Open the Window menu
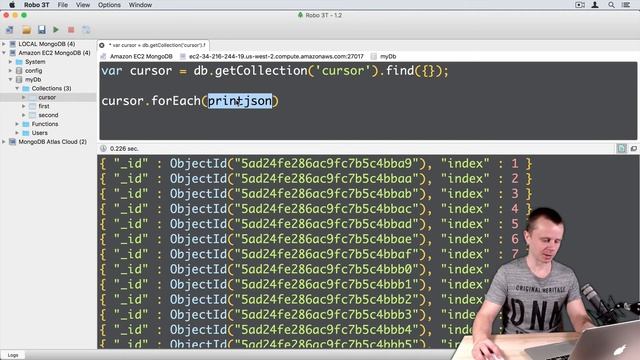640x360 pixels. coord(140,5)
